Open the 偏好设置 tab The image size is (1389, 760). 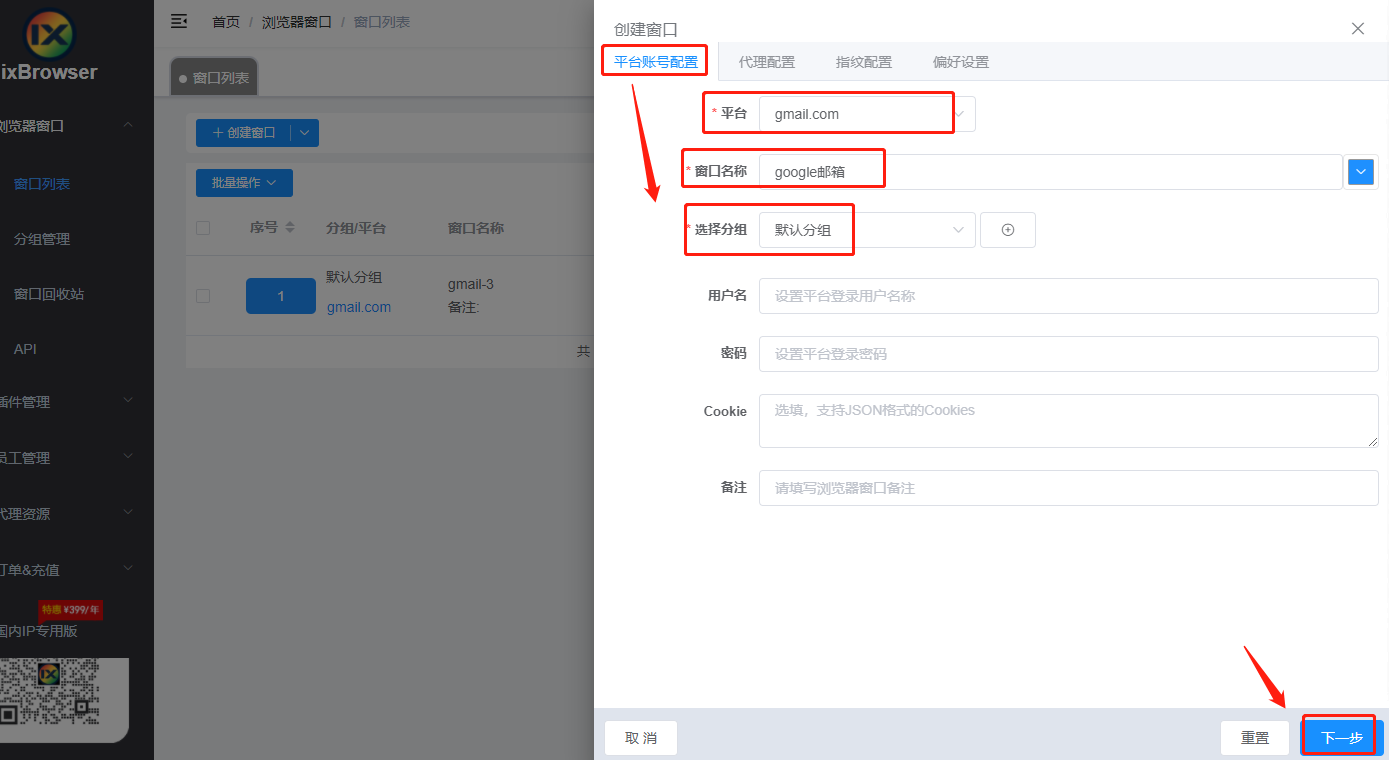tap(960, 62)
